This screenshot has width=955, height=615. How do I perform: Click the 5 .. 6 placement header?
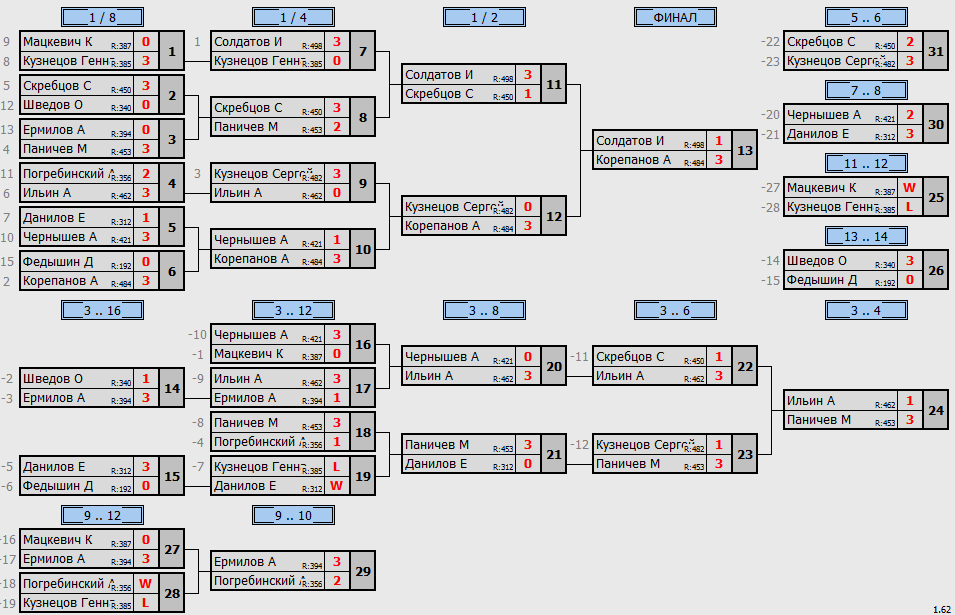pos(866,17)
